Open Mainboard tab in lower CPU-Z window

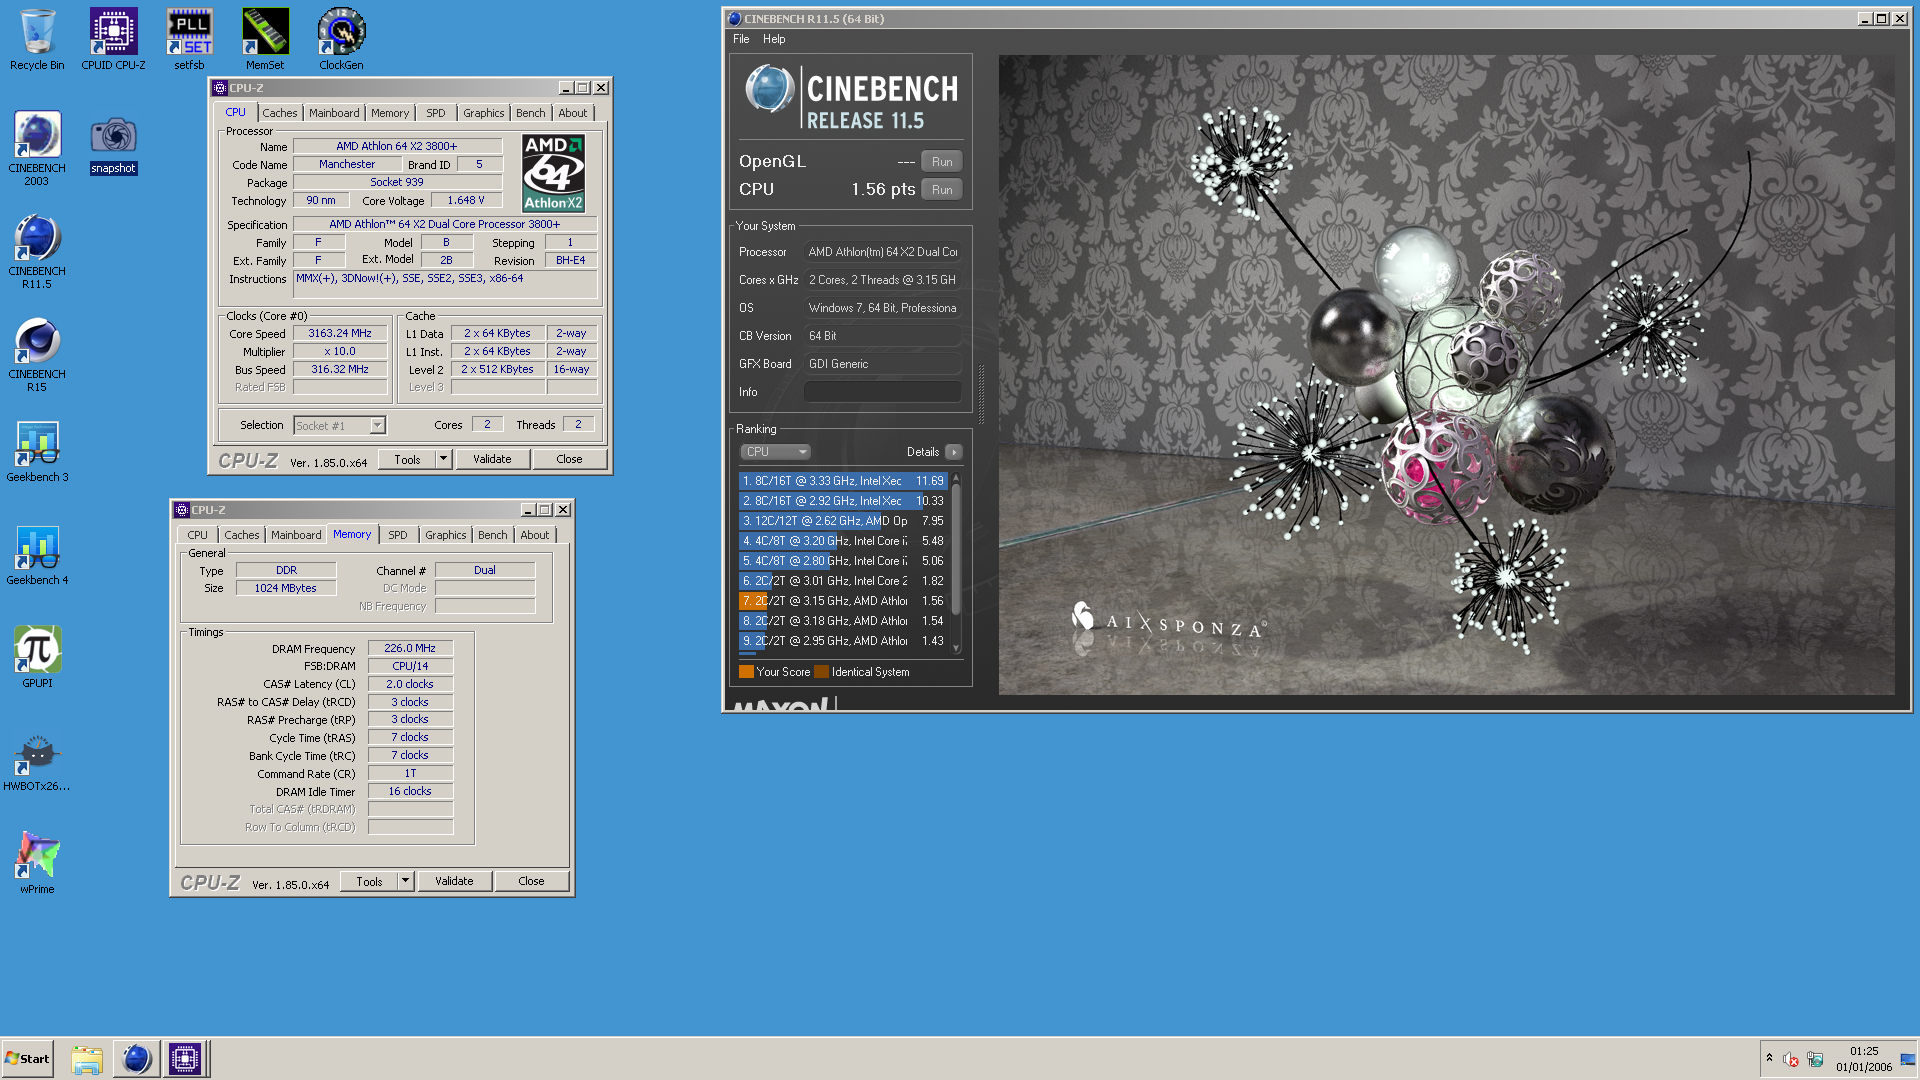pyautogui.click(x=296, y=535)
